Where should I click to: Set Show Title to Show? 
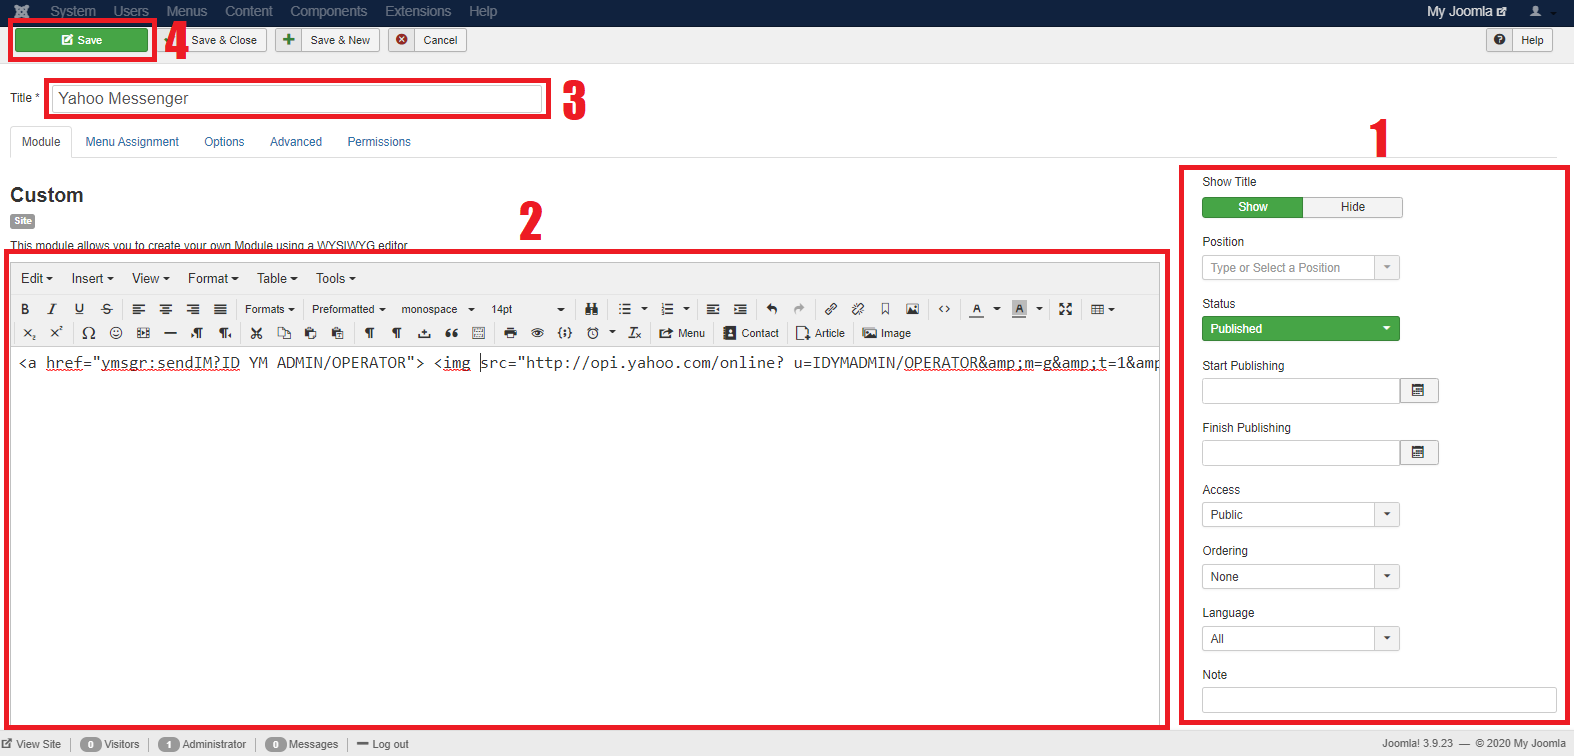[1252, 207]
